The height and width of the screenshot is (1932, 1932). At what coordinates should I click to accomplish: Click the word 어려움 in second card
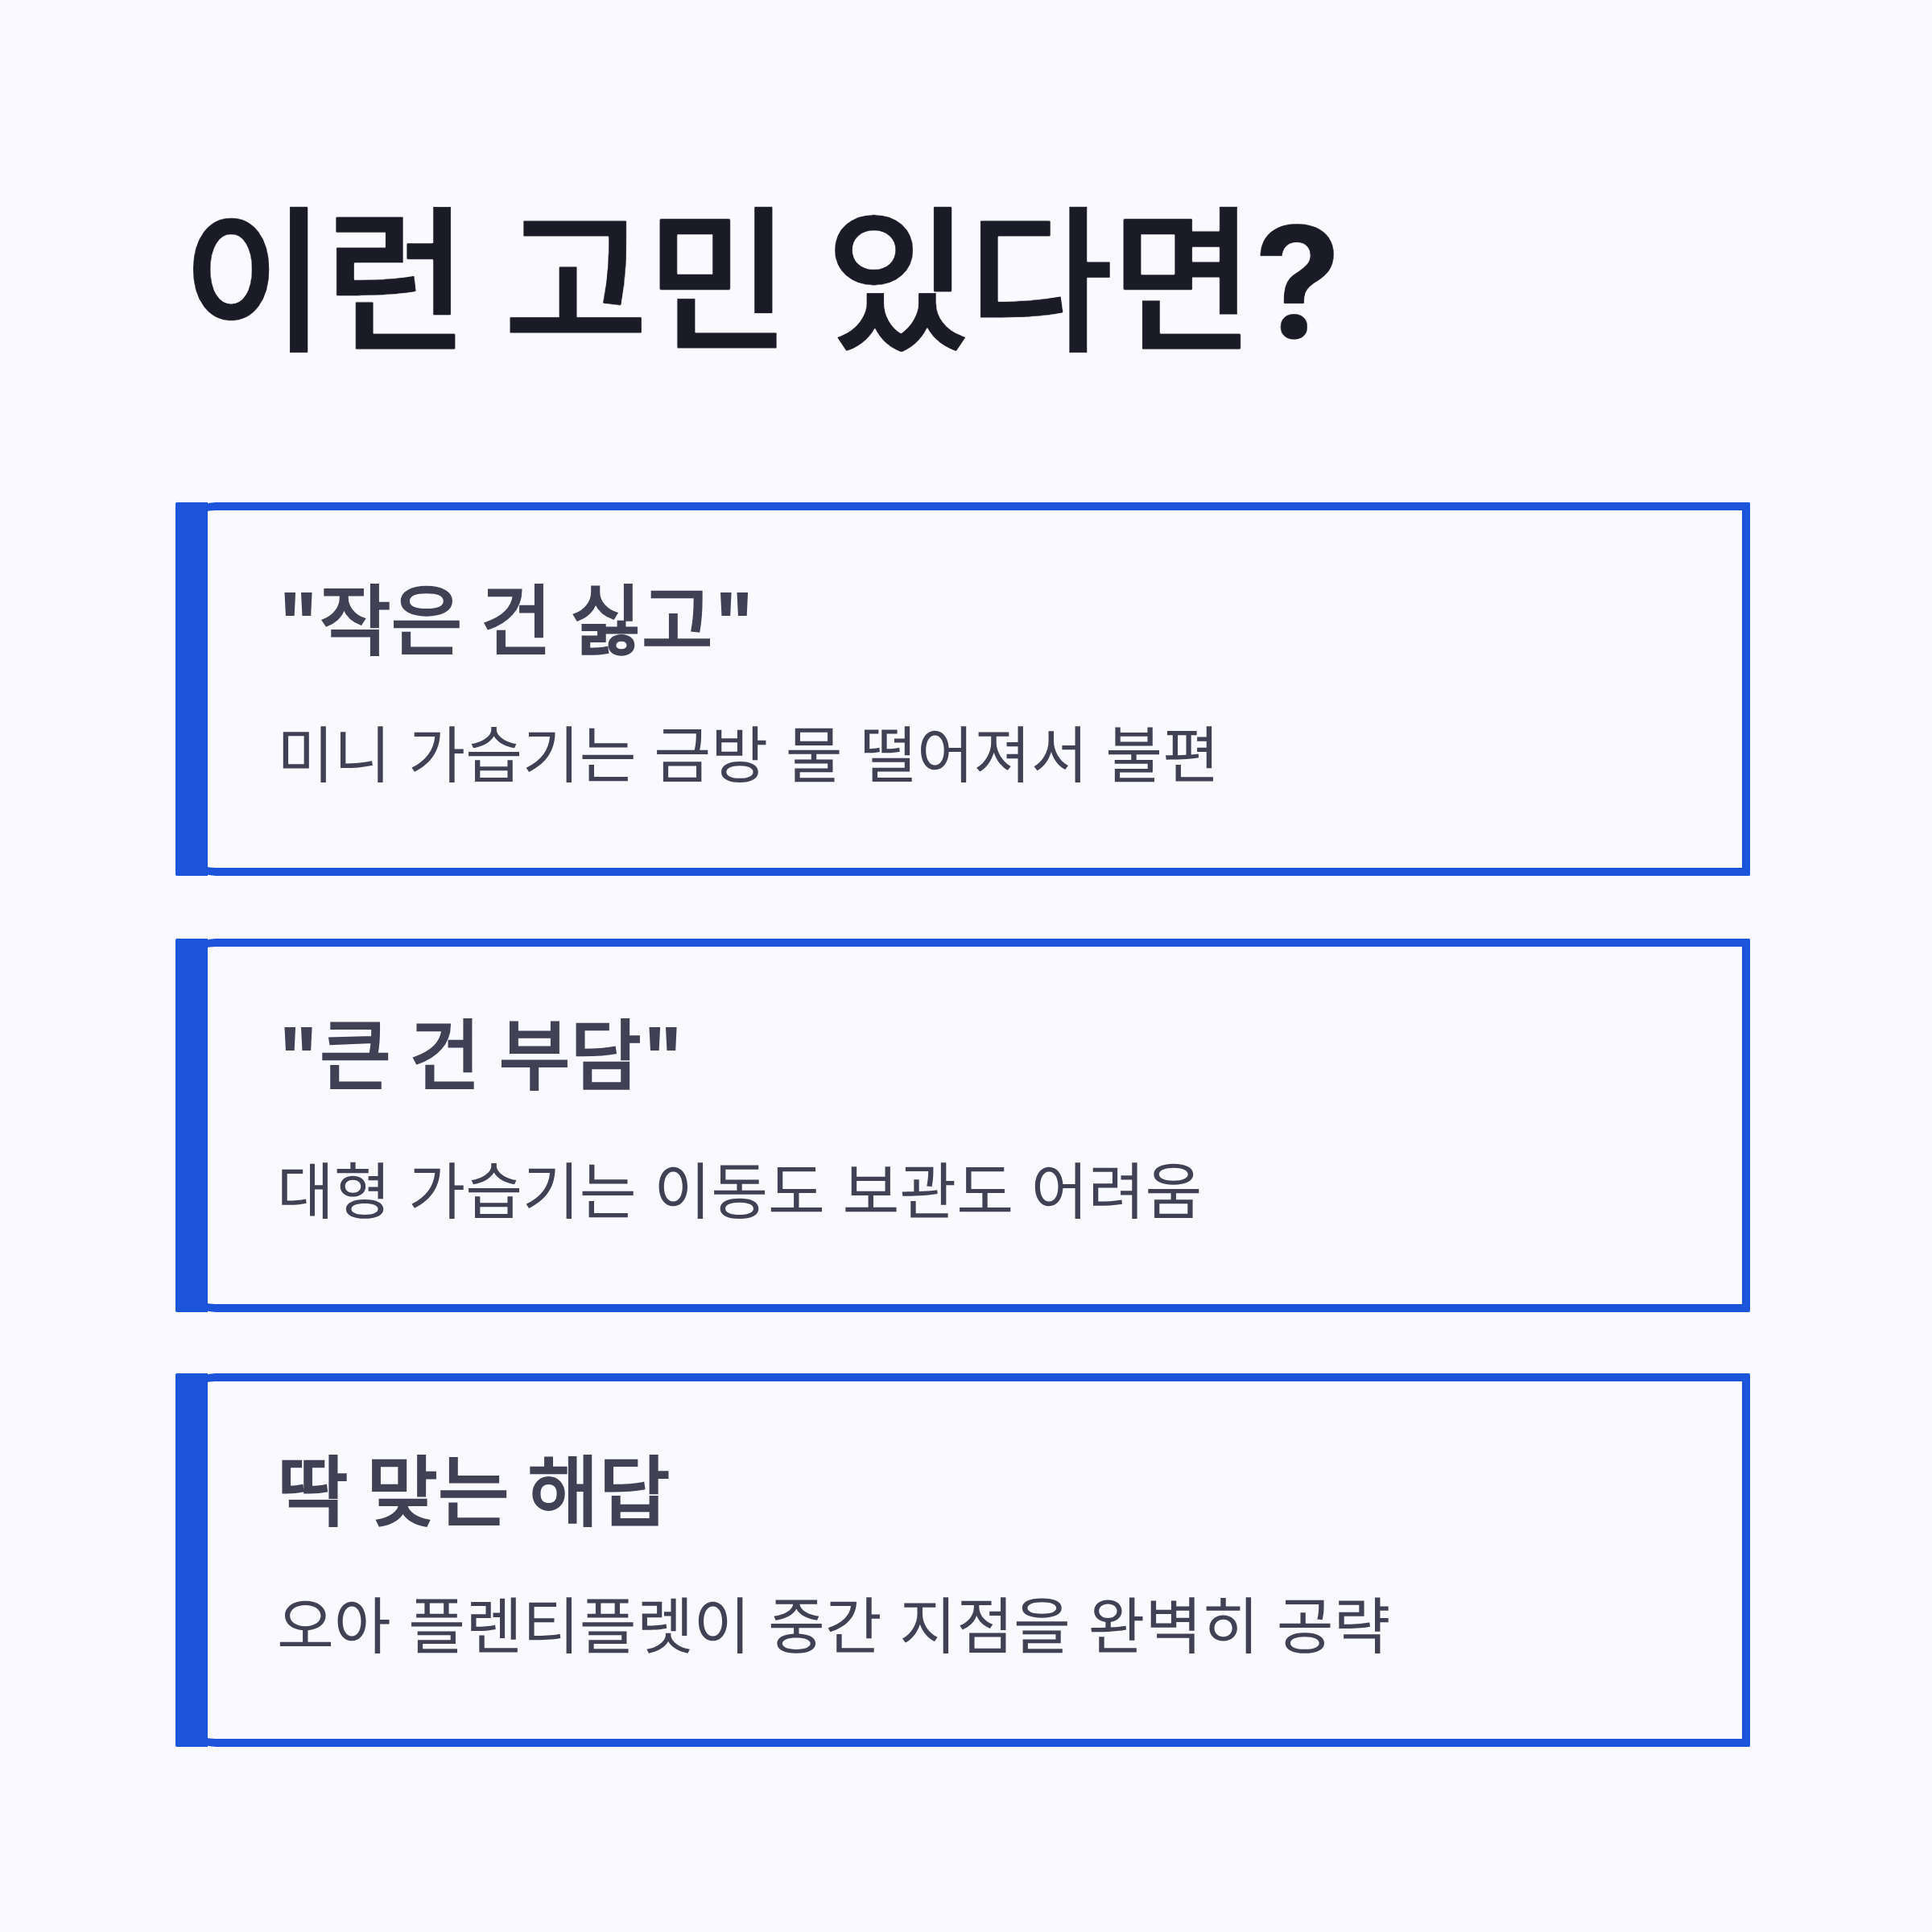pyautogui.click(x=1116, y=1190)
